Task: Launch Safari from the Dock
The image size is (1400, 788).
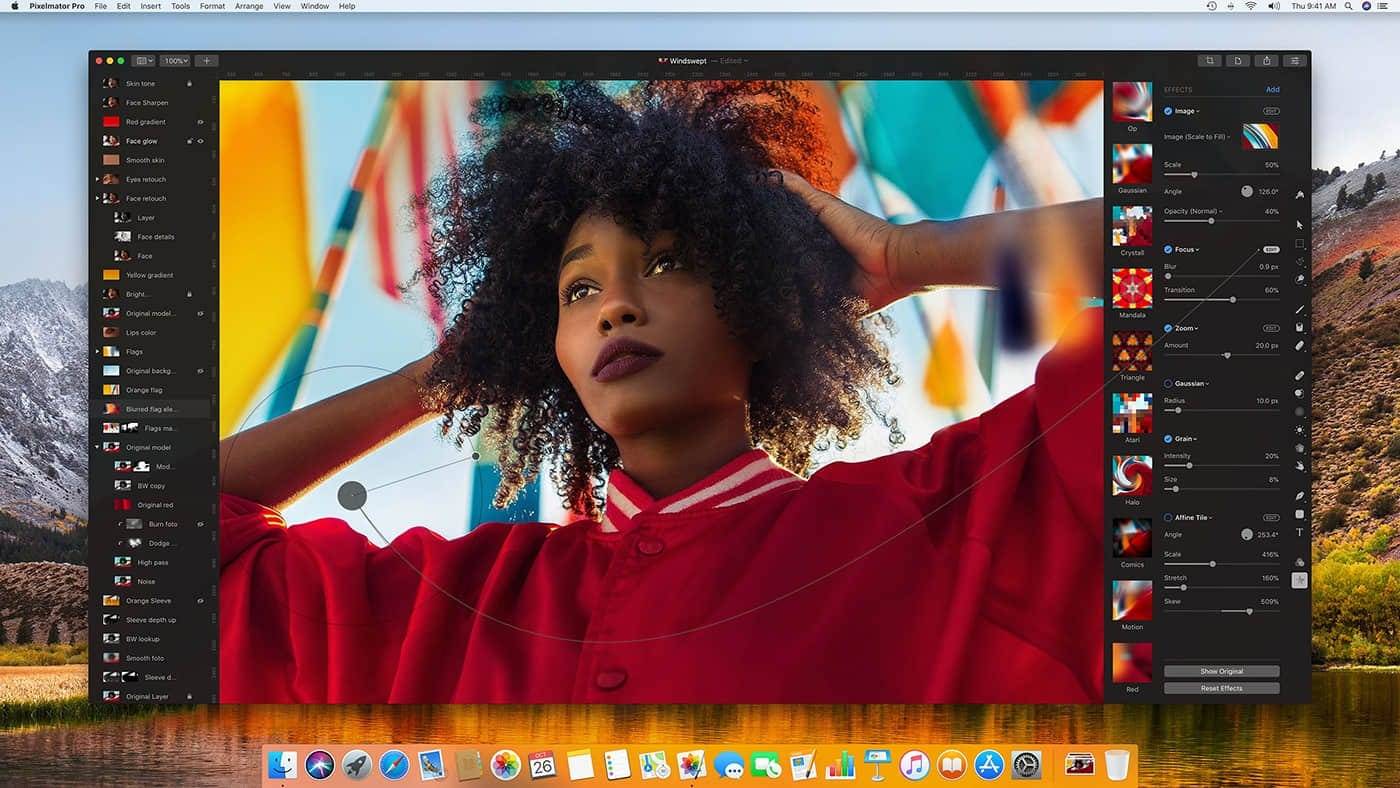Action: point(394,765)
